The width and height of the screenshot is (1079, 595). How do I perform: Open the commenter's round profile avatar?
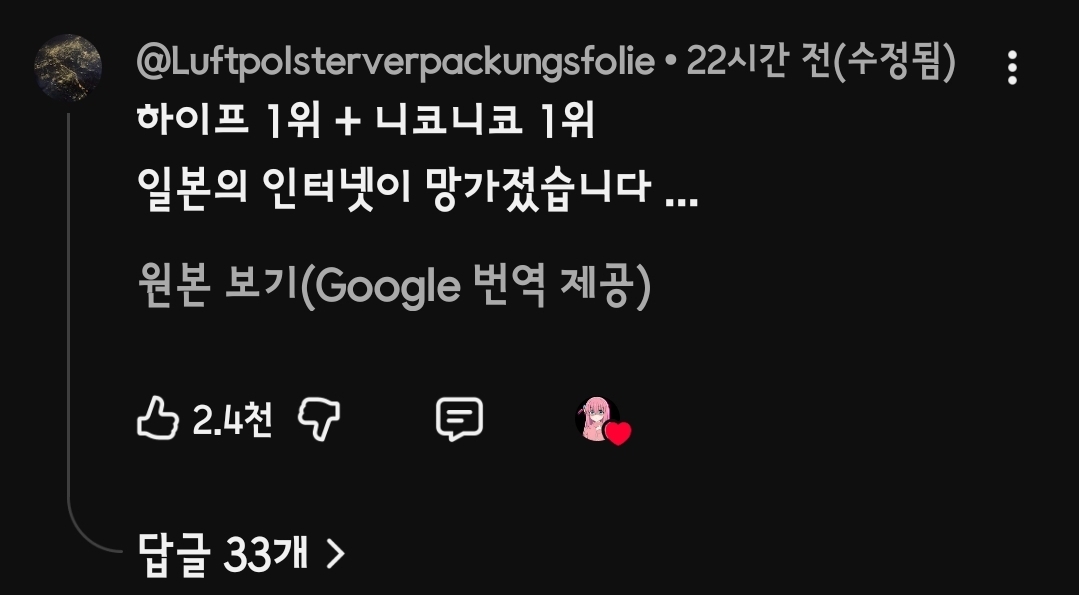click(x=68, y=67)
